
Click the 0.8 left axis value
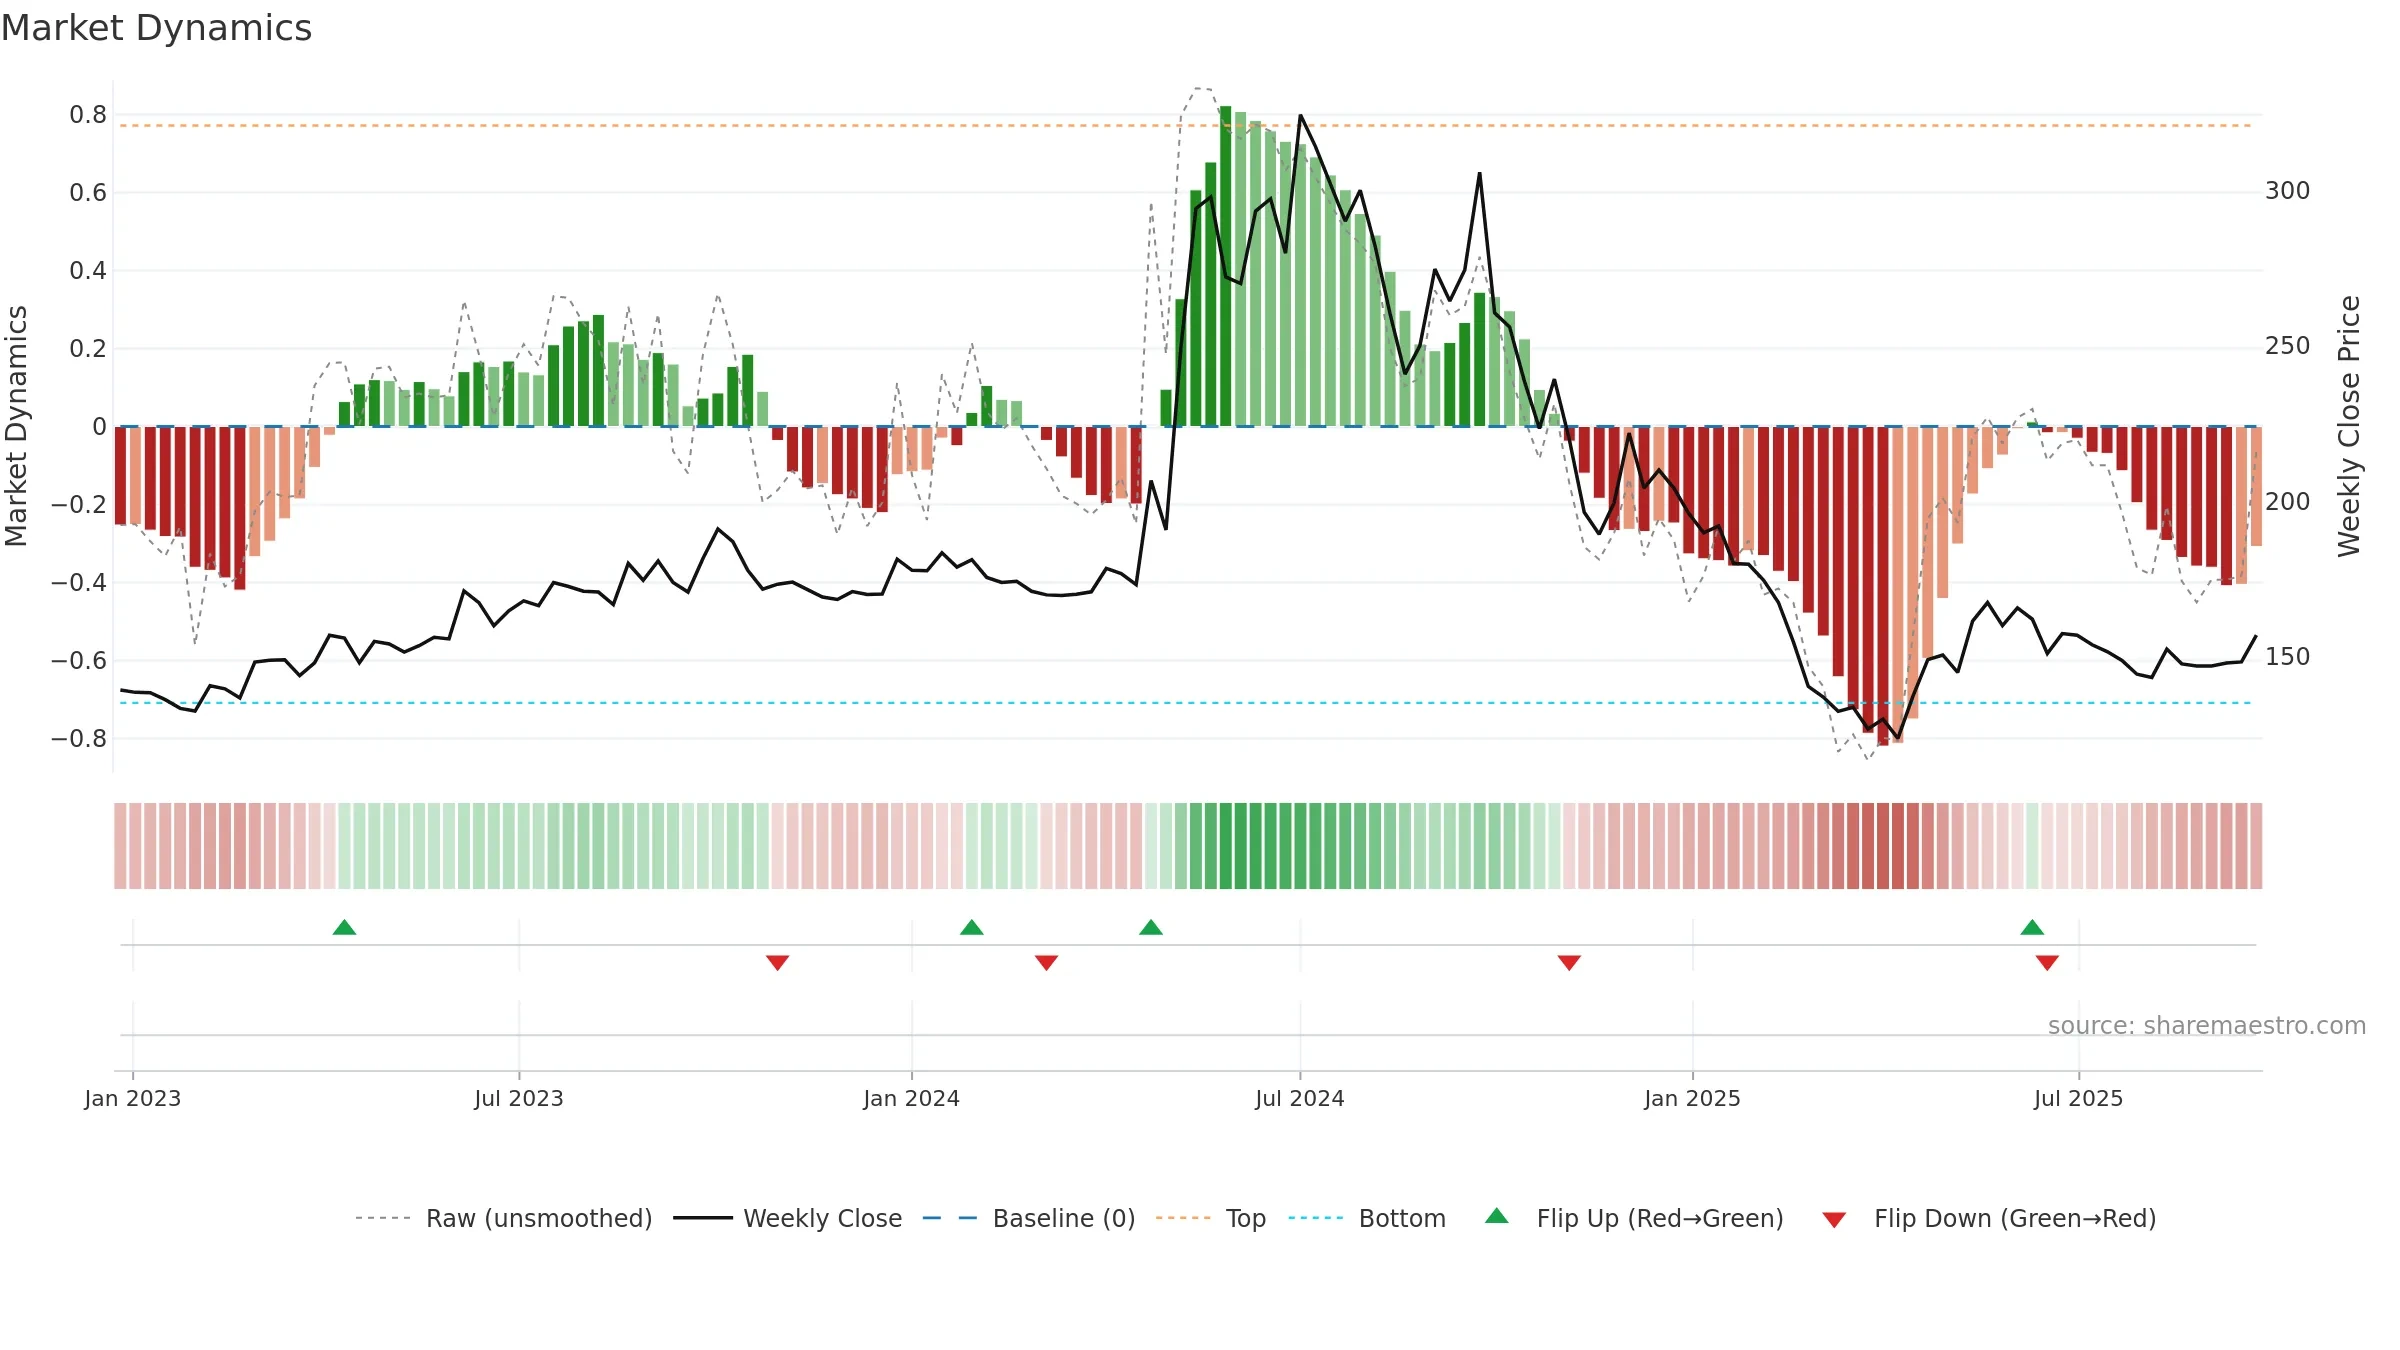(88, 115)
